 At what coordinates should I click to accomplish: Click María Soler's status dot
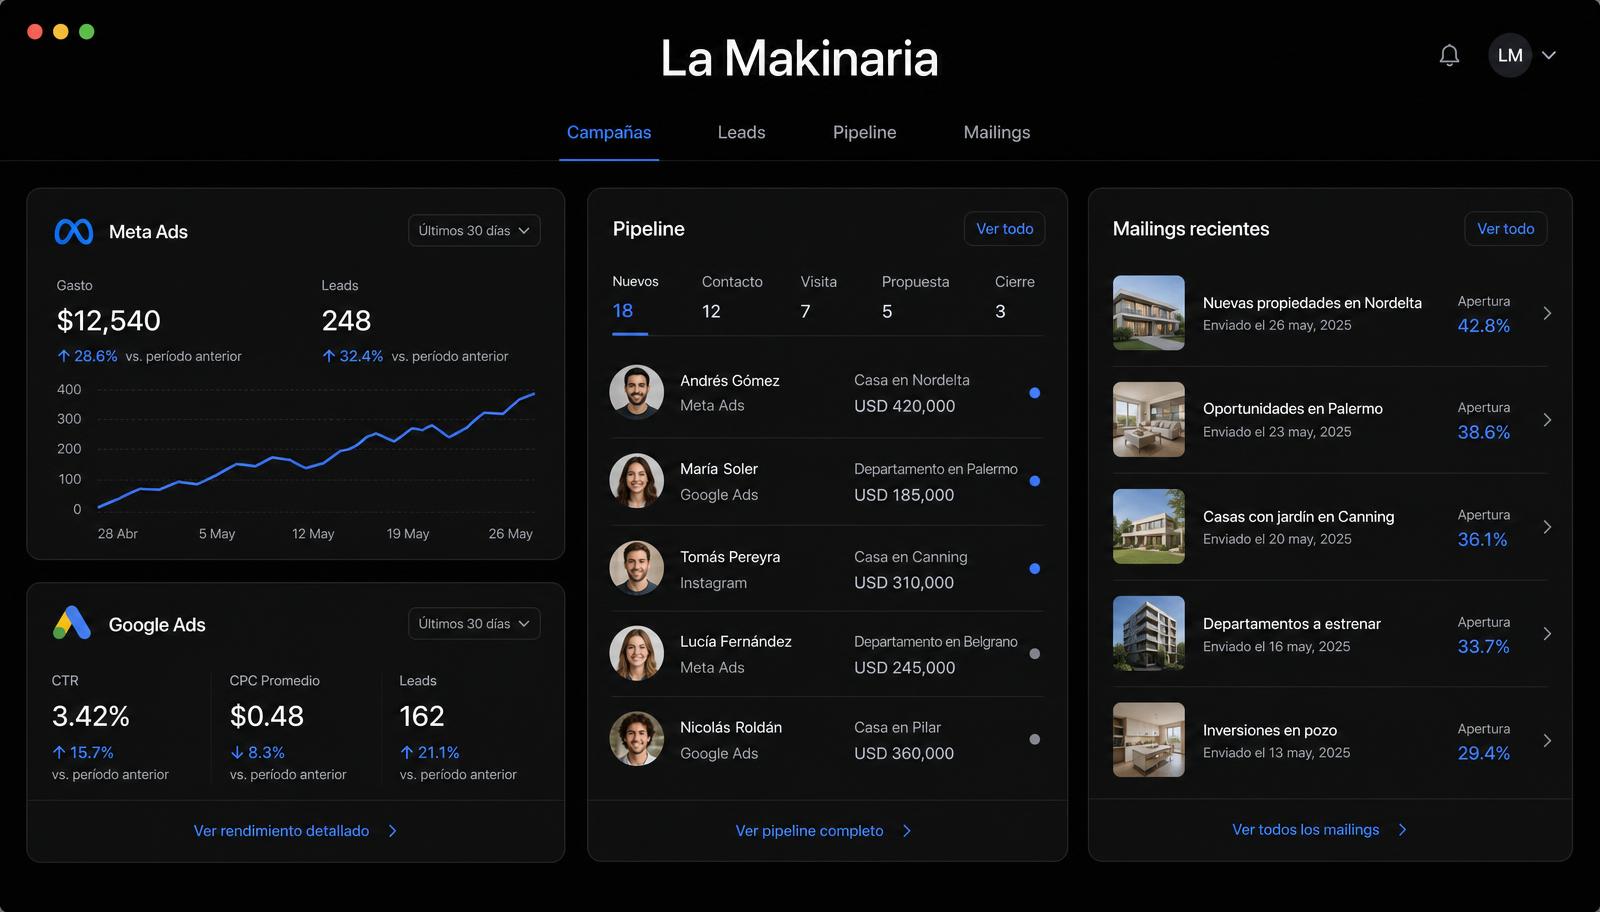pyautogui.click(x=1035, y=481)
